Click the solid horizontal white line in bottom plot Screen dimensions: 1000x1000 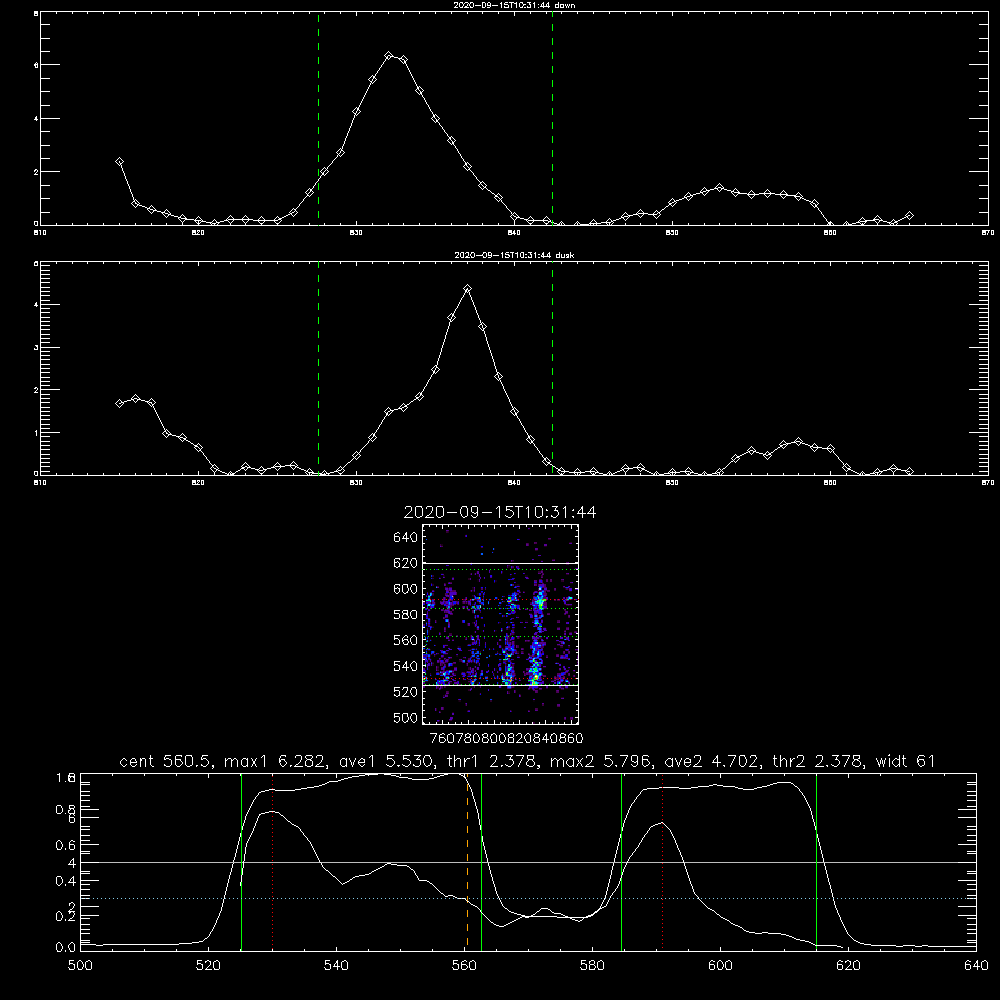[528, 862]
